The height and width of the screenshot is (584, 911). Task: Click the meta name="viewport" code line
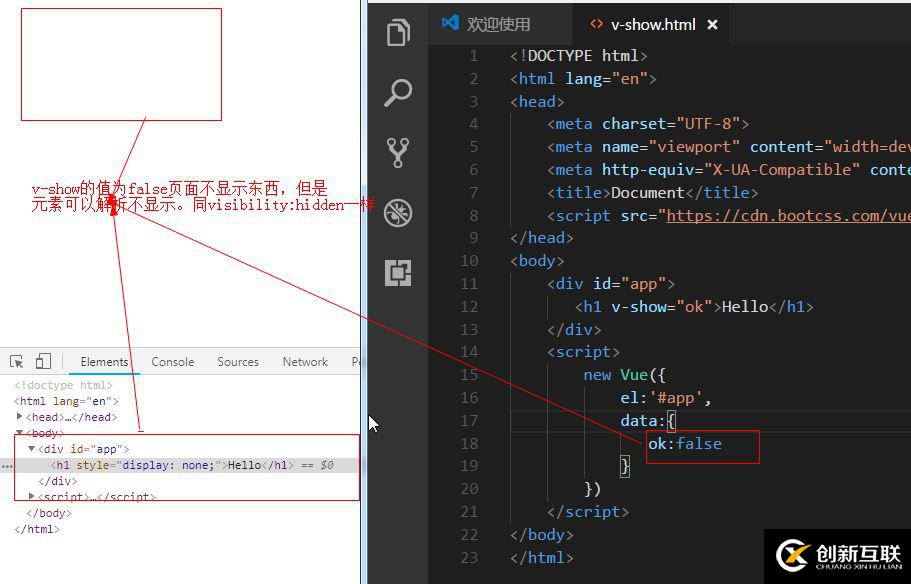(x=729, y=146)
